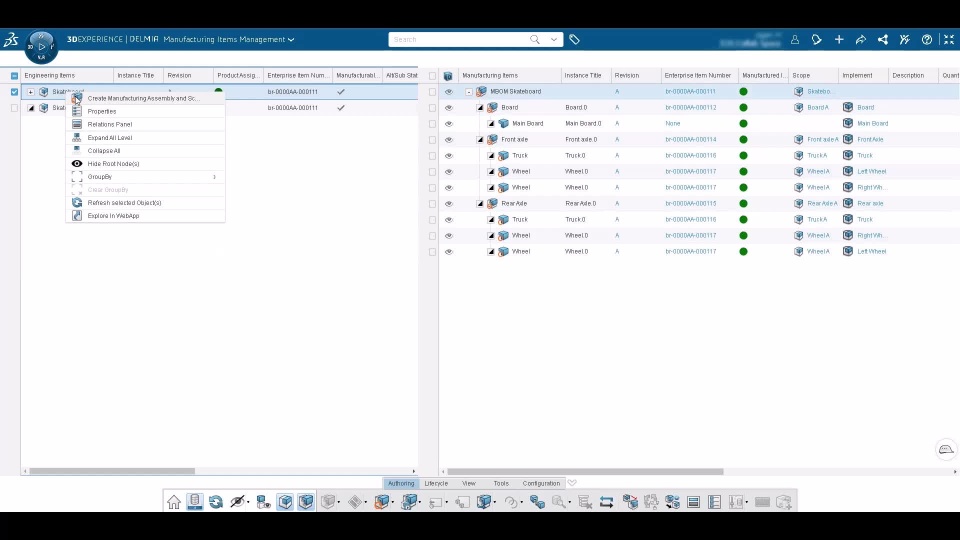Click the Front Axle implement link
This screenshot has height=540, width=960.
point(870,140)
